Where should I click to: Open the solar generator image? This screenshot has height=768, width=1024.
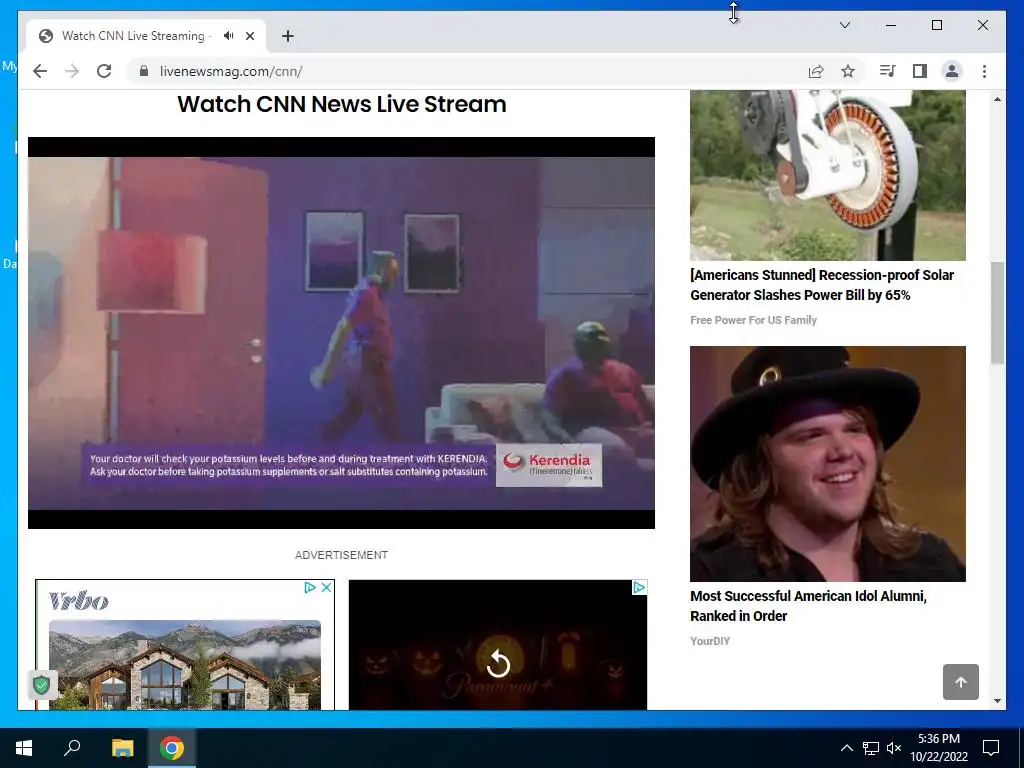[x=827, y=176]
